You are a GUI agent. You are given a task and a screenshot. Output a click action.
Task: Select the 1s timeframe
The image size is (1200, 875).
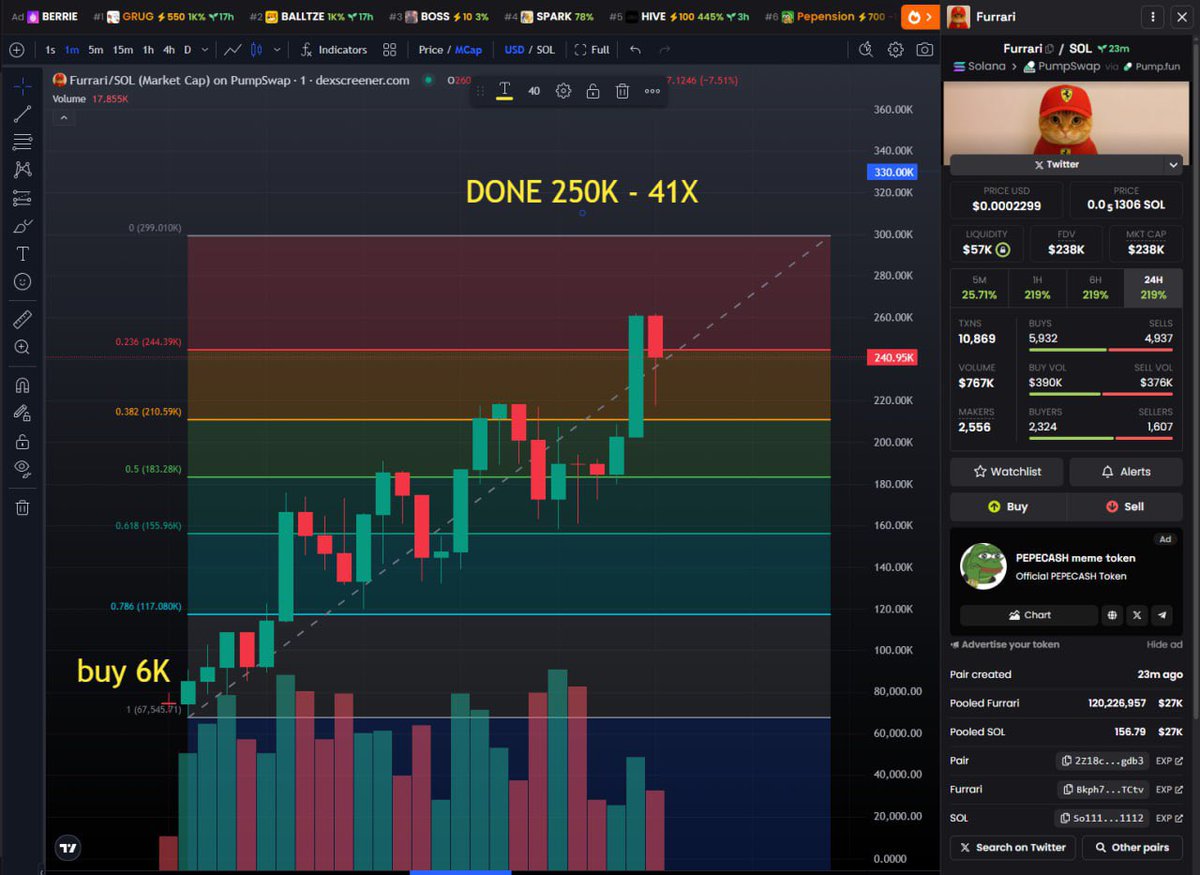(50, 49)
